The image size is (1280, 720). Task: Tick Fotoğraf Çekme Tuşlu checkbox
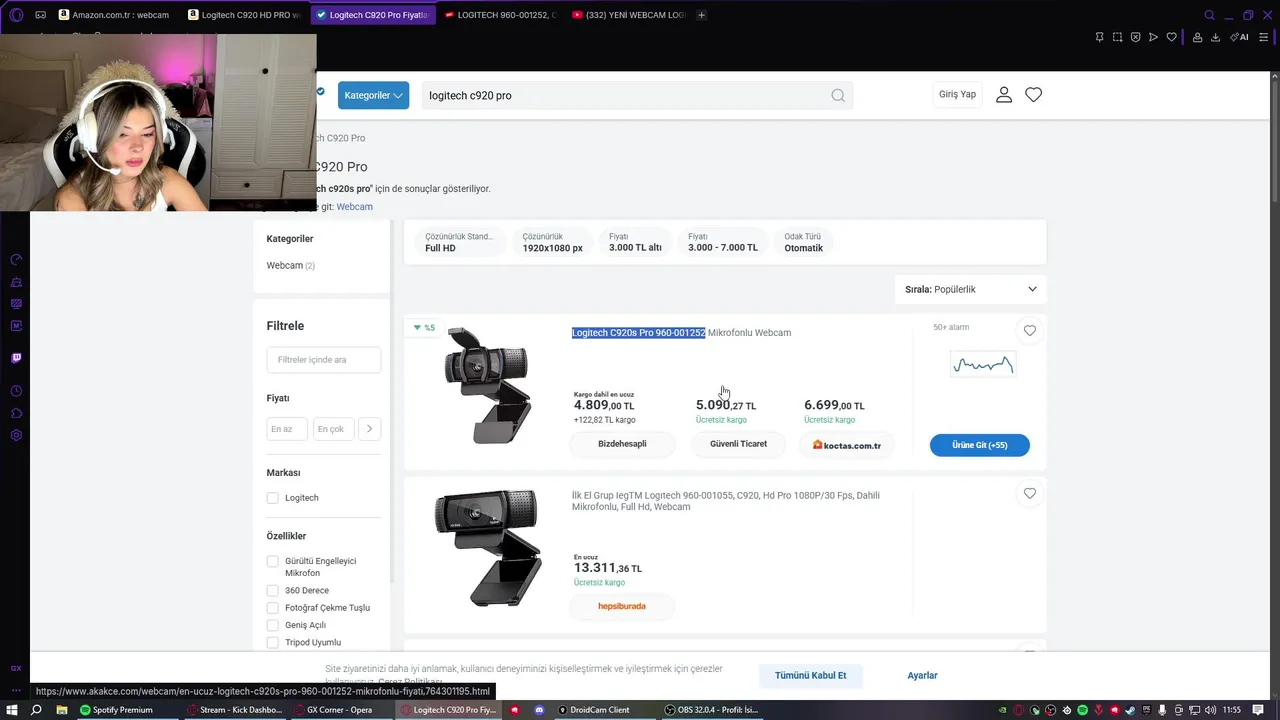point(272,608)
